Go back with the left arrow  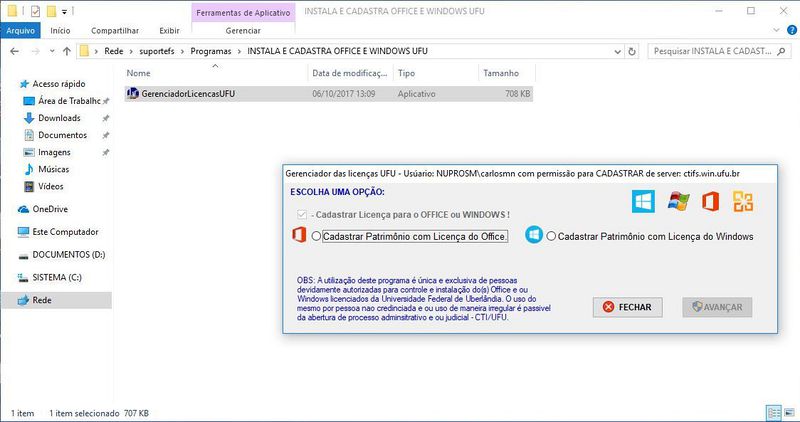click(14, 51)
